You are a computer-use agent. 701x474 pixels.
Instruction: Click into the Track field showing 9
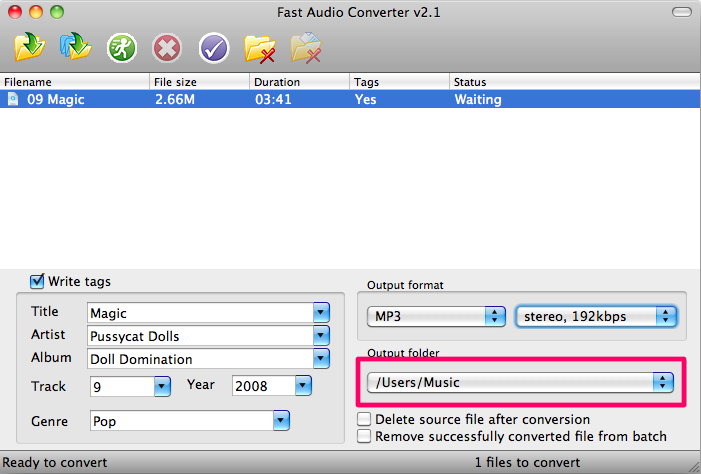point(122,386)
